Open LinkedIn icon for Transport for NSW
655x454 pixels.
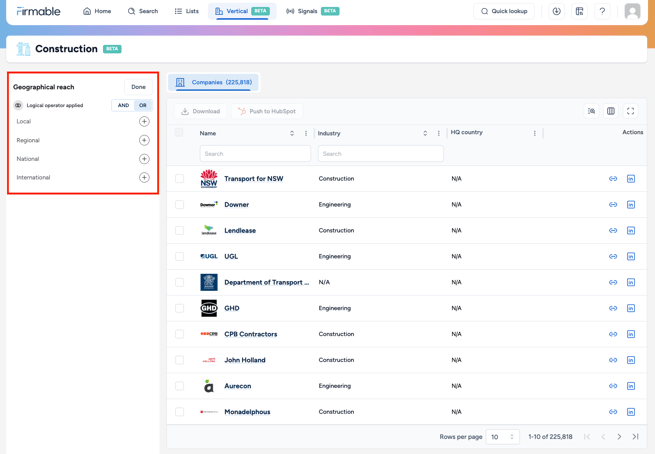coord(631,179)
